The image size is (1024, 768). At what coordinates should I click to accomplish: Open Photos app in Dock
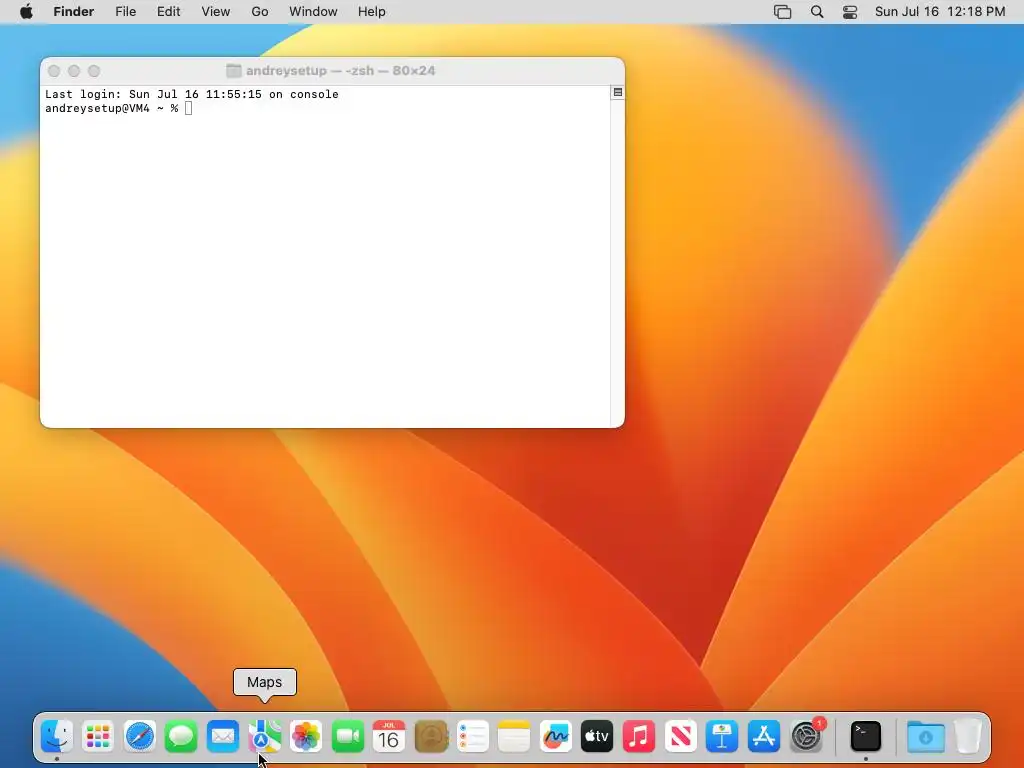pos(306,737)
